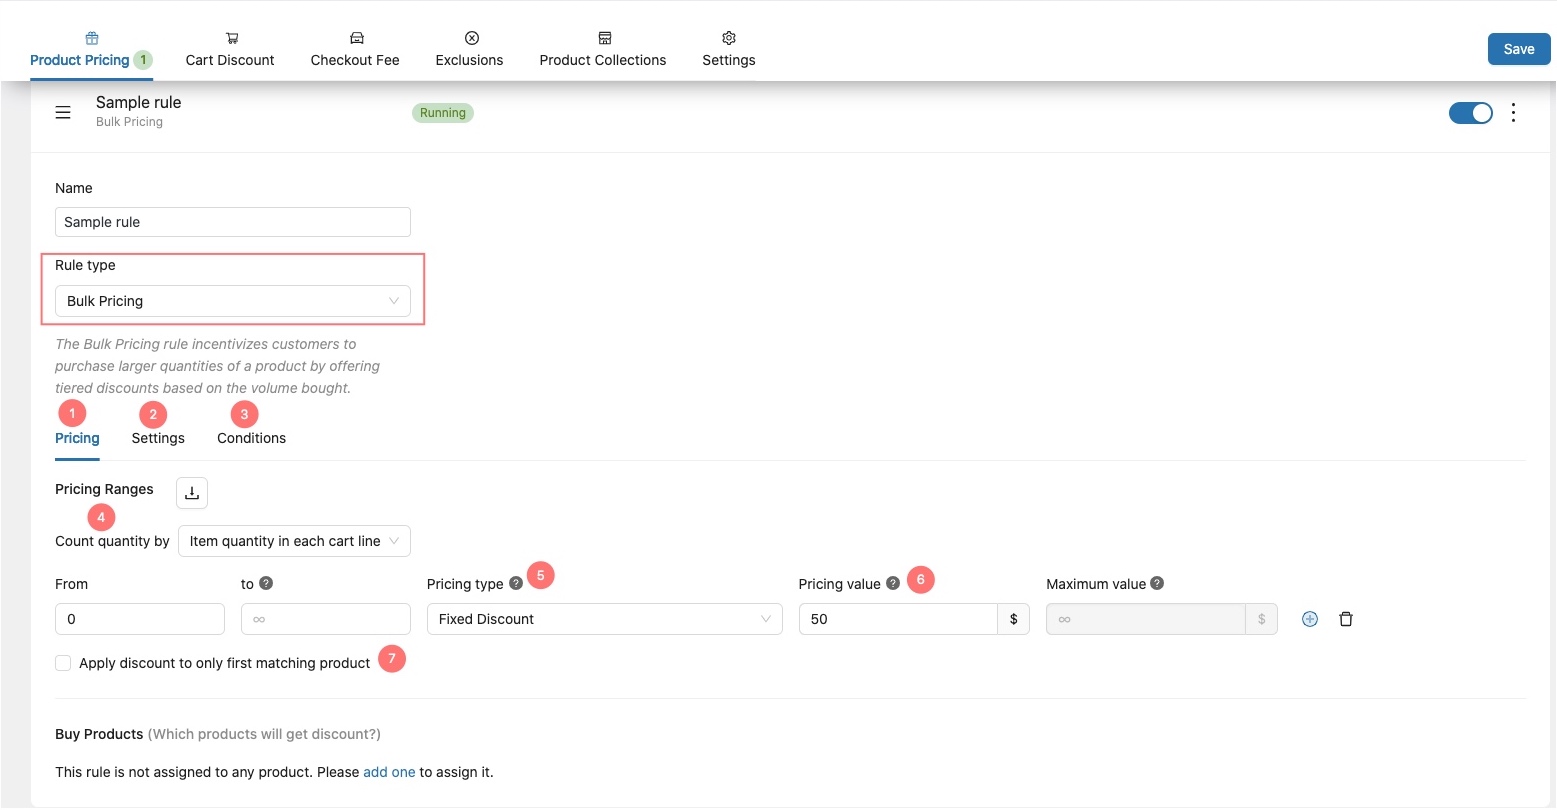Delete the pricing range with trash icon
The height and width of the screenshot is (810, 1557).
1346,619
